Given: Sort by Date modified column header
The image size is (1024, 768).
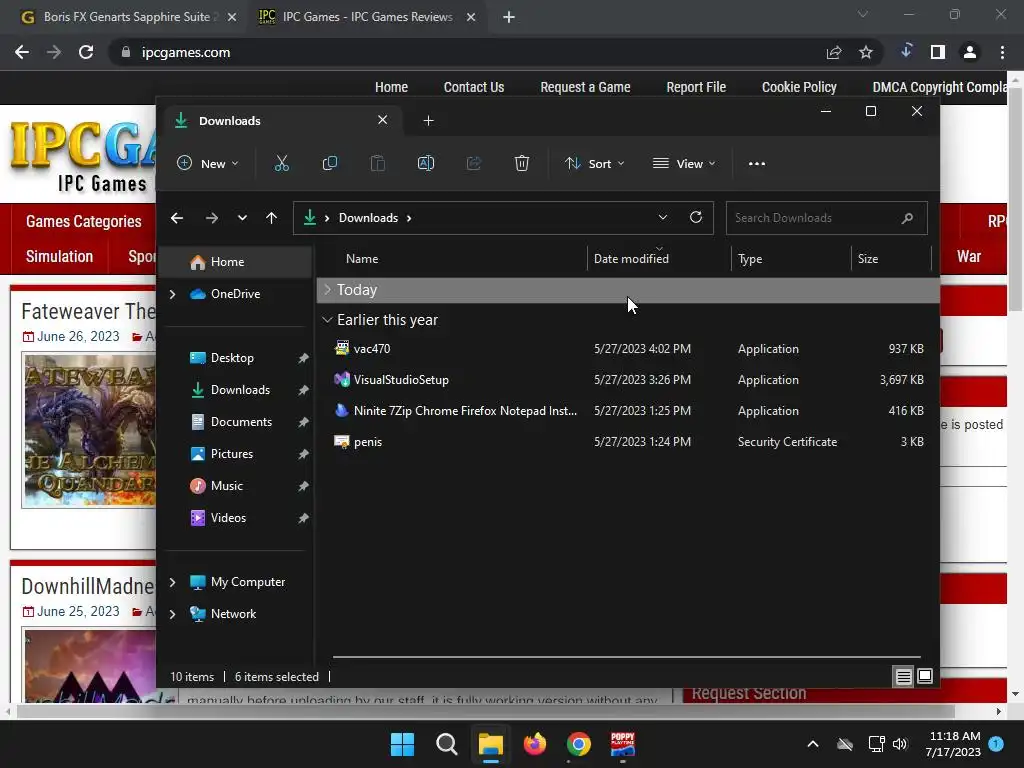Looking at the screenshot, I should tap(659, 259).
